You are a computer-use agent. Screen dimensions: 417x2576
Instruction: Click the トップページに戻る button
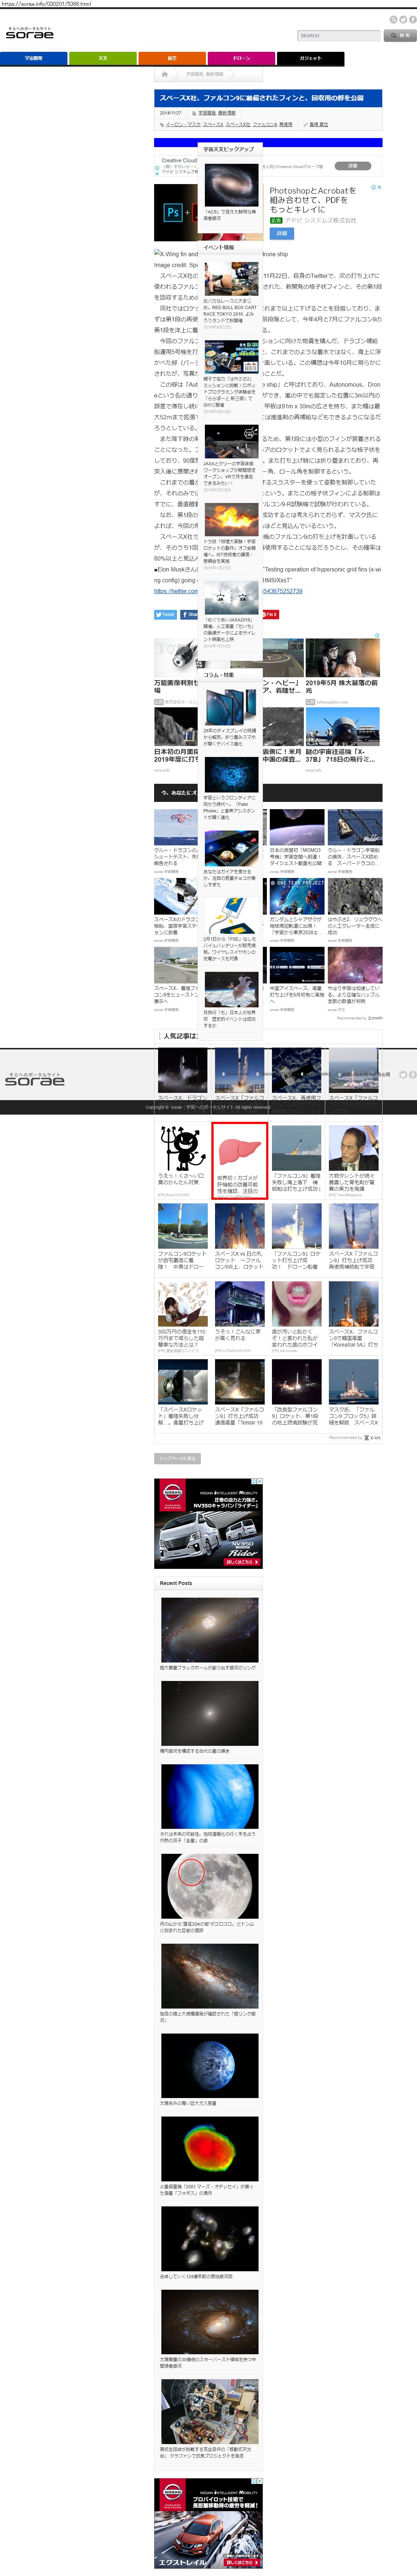click(177, 1459)
